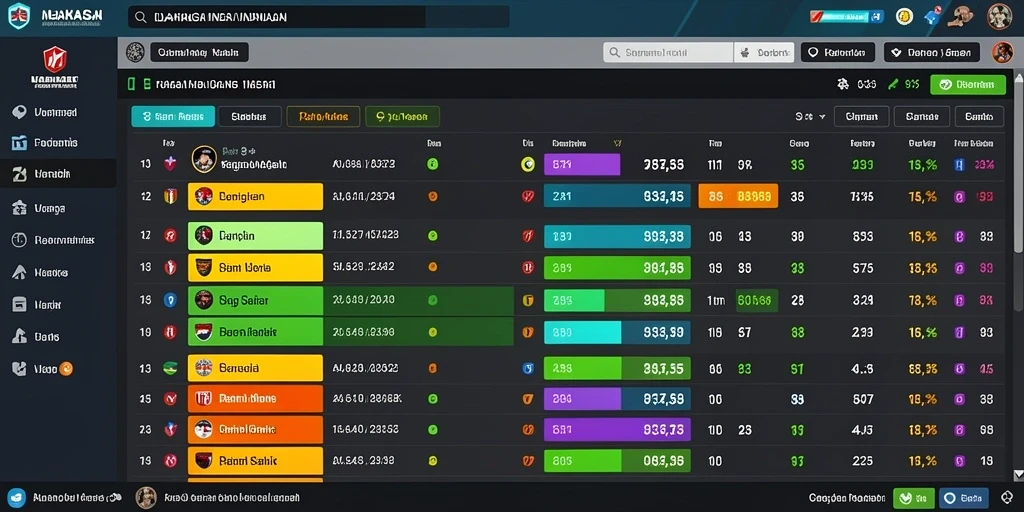Click the Gimren outlined button
1024x512 pixels.
[861, 117]
